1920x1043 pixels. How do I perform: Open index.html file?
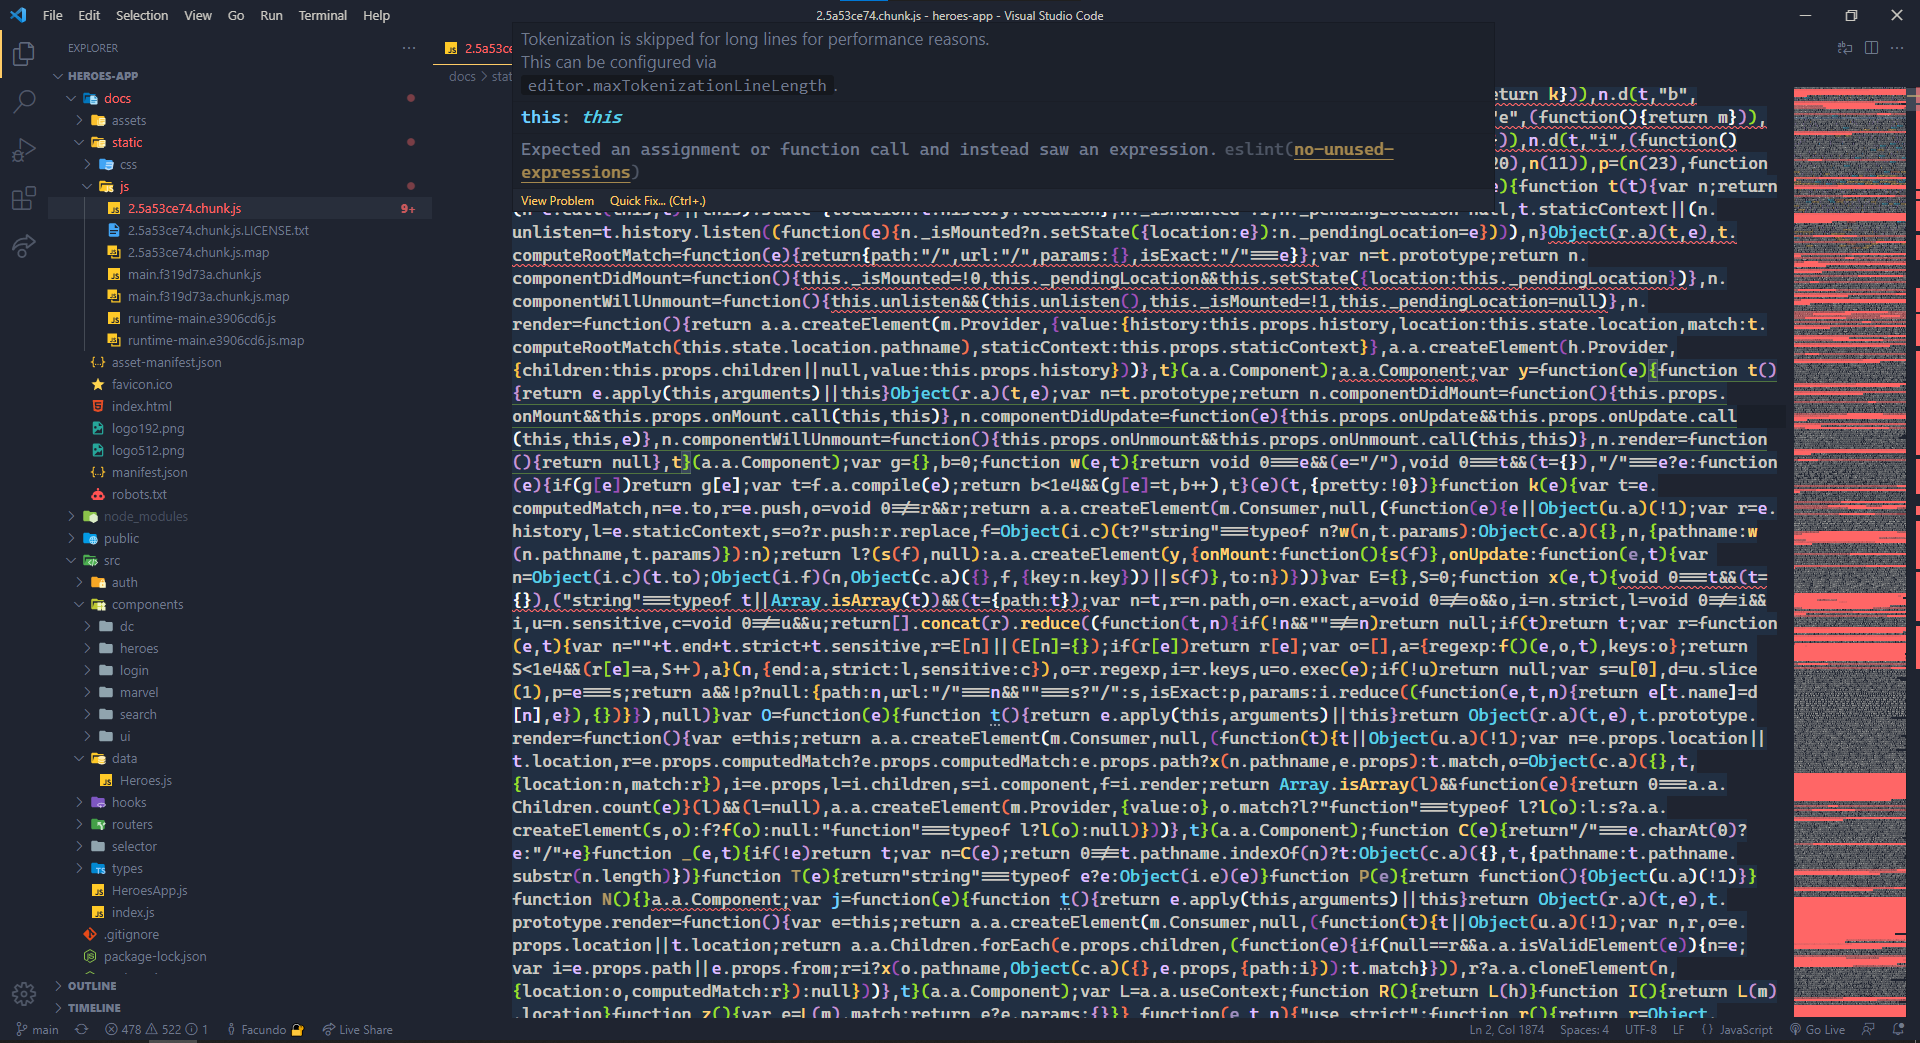click(142, 406)
